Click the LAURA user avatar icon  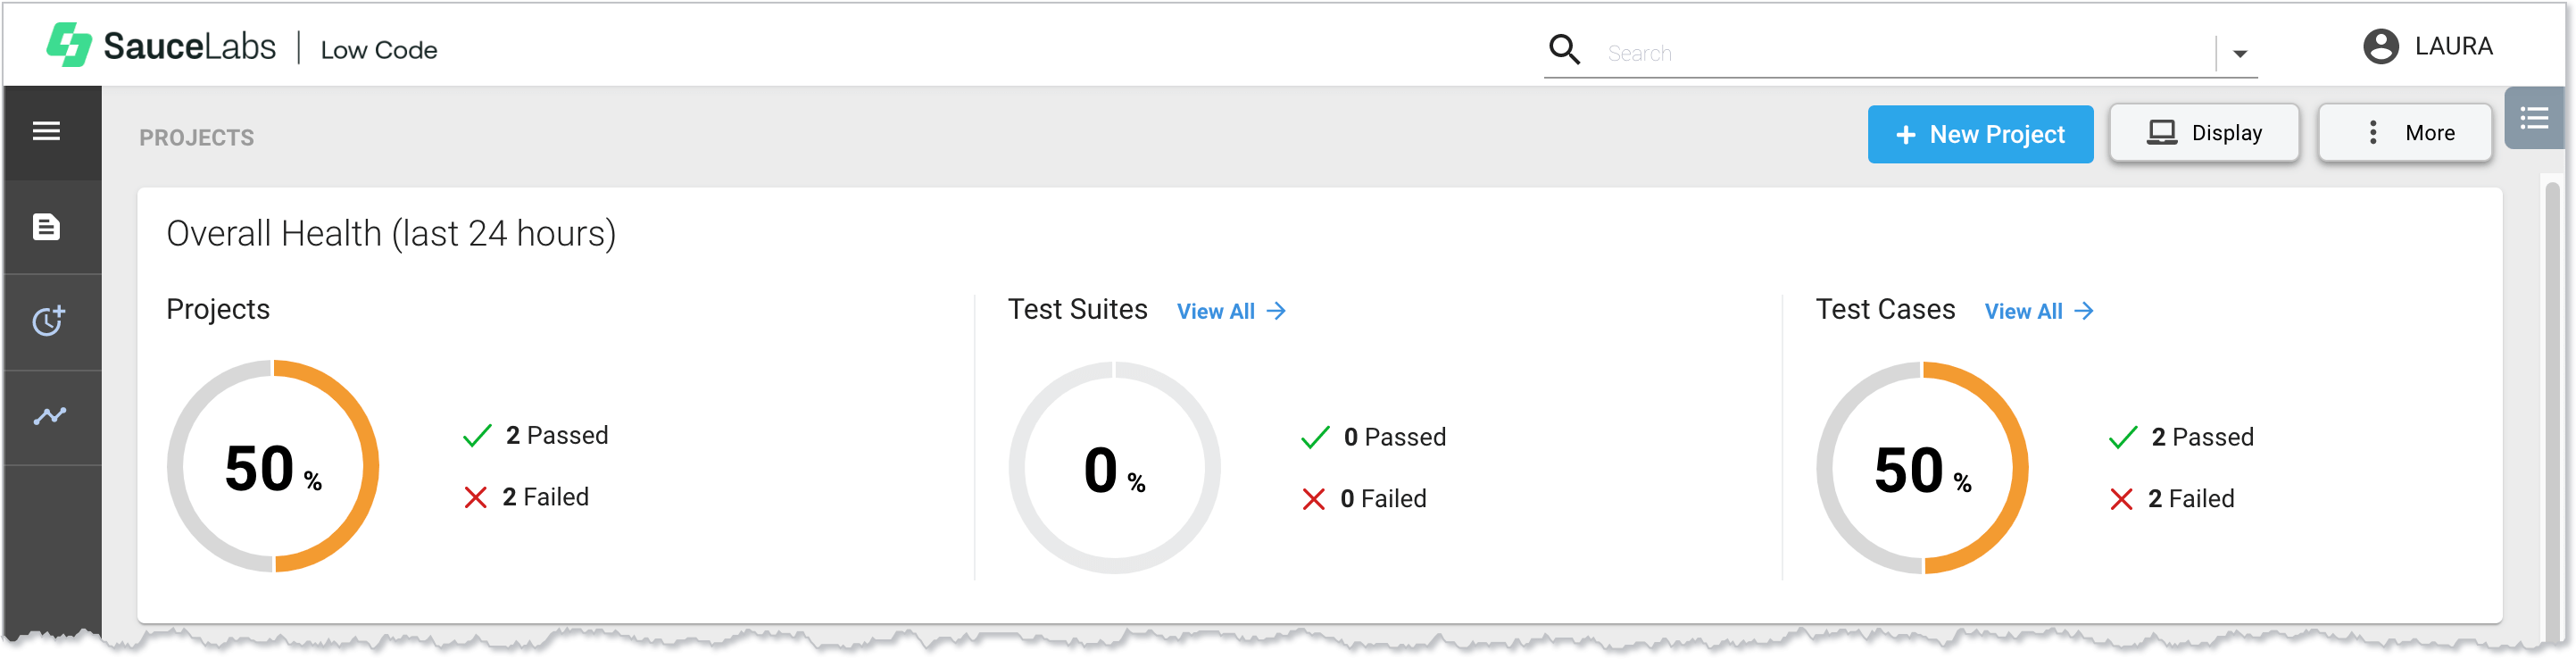tap(2380, 46)
